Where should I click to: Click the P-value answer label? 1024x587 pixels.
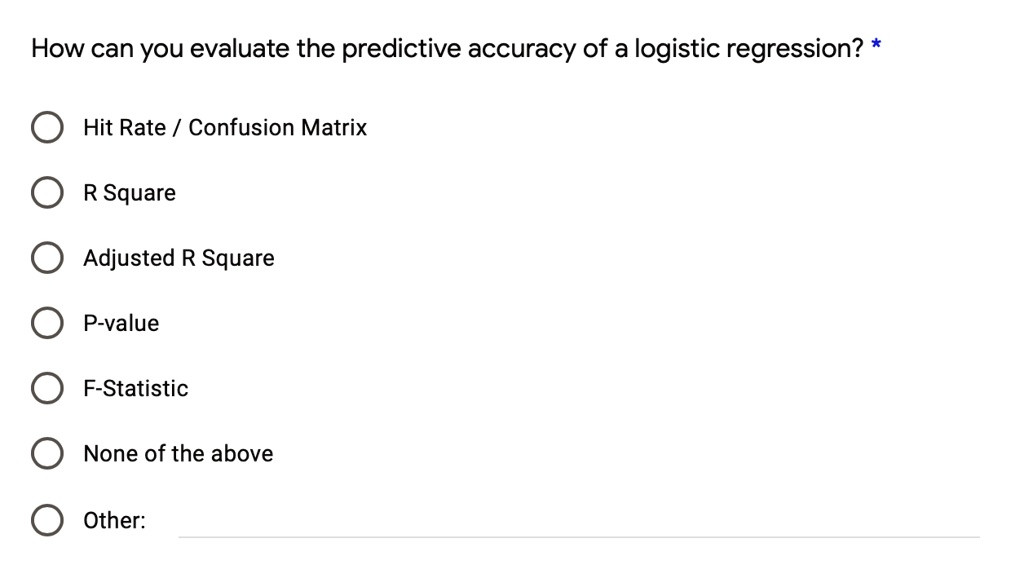pyautogui.click(x=122, y=322)
